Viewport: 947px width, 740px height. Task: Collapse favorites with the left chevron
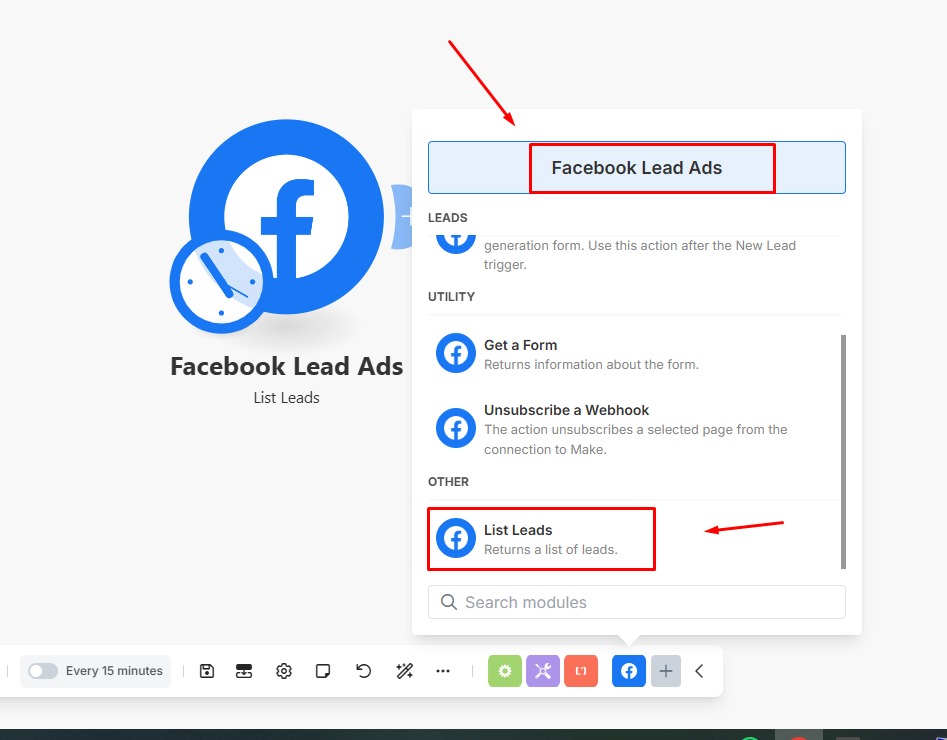point(699,671)
